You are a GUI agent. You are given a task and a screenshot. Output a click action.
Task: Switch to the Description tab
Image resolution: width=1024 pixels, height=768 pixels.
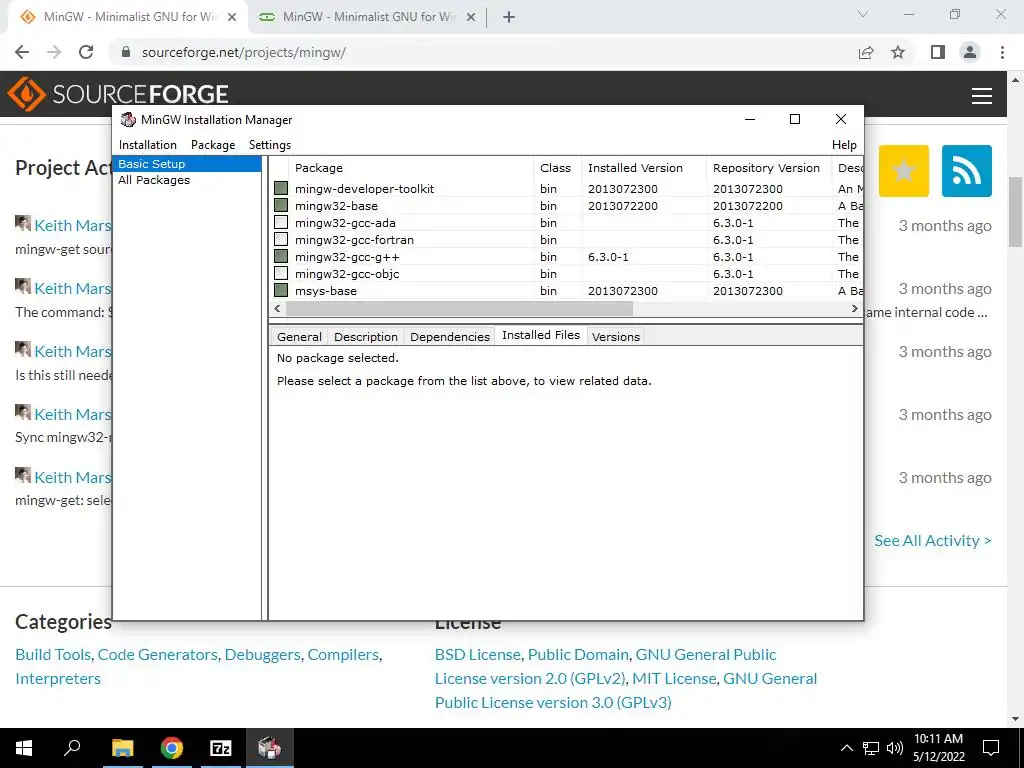click(x=366, y=337)
